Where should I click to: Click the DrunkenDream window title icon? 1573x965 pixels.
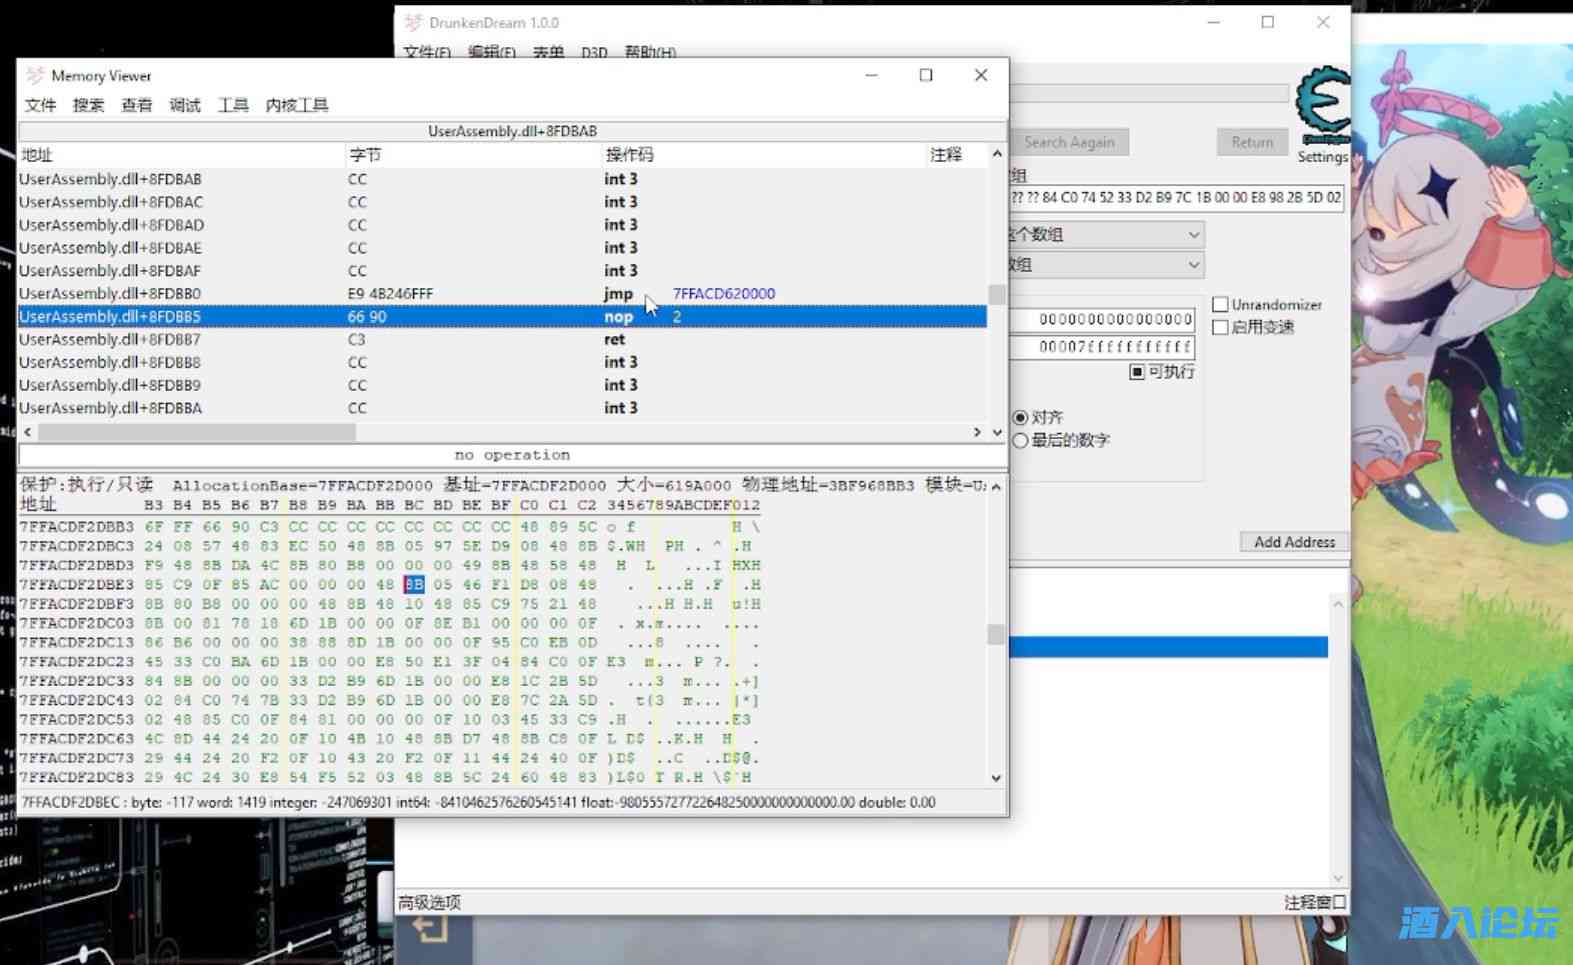412,22
